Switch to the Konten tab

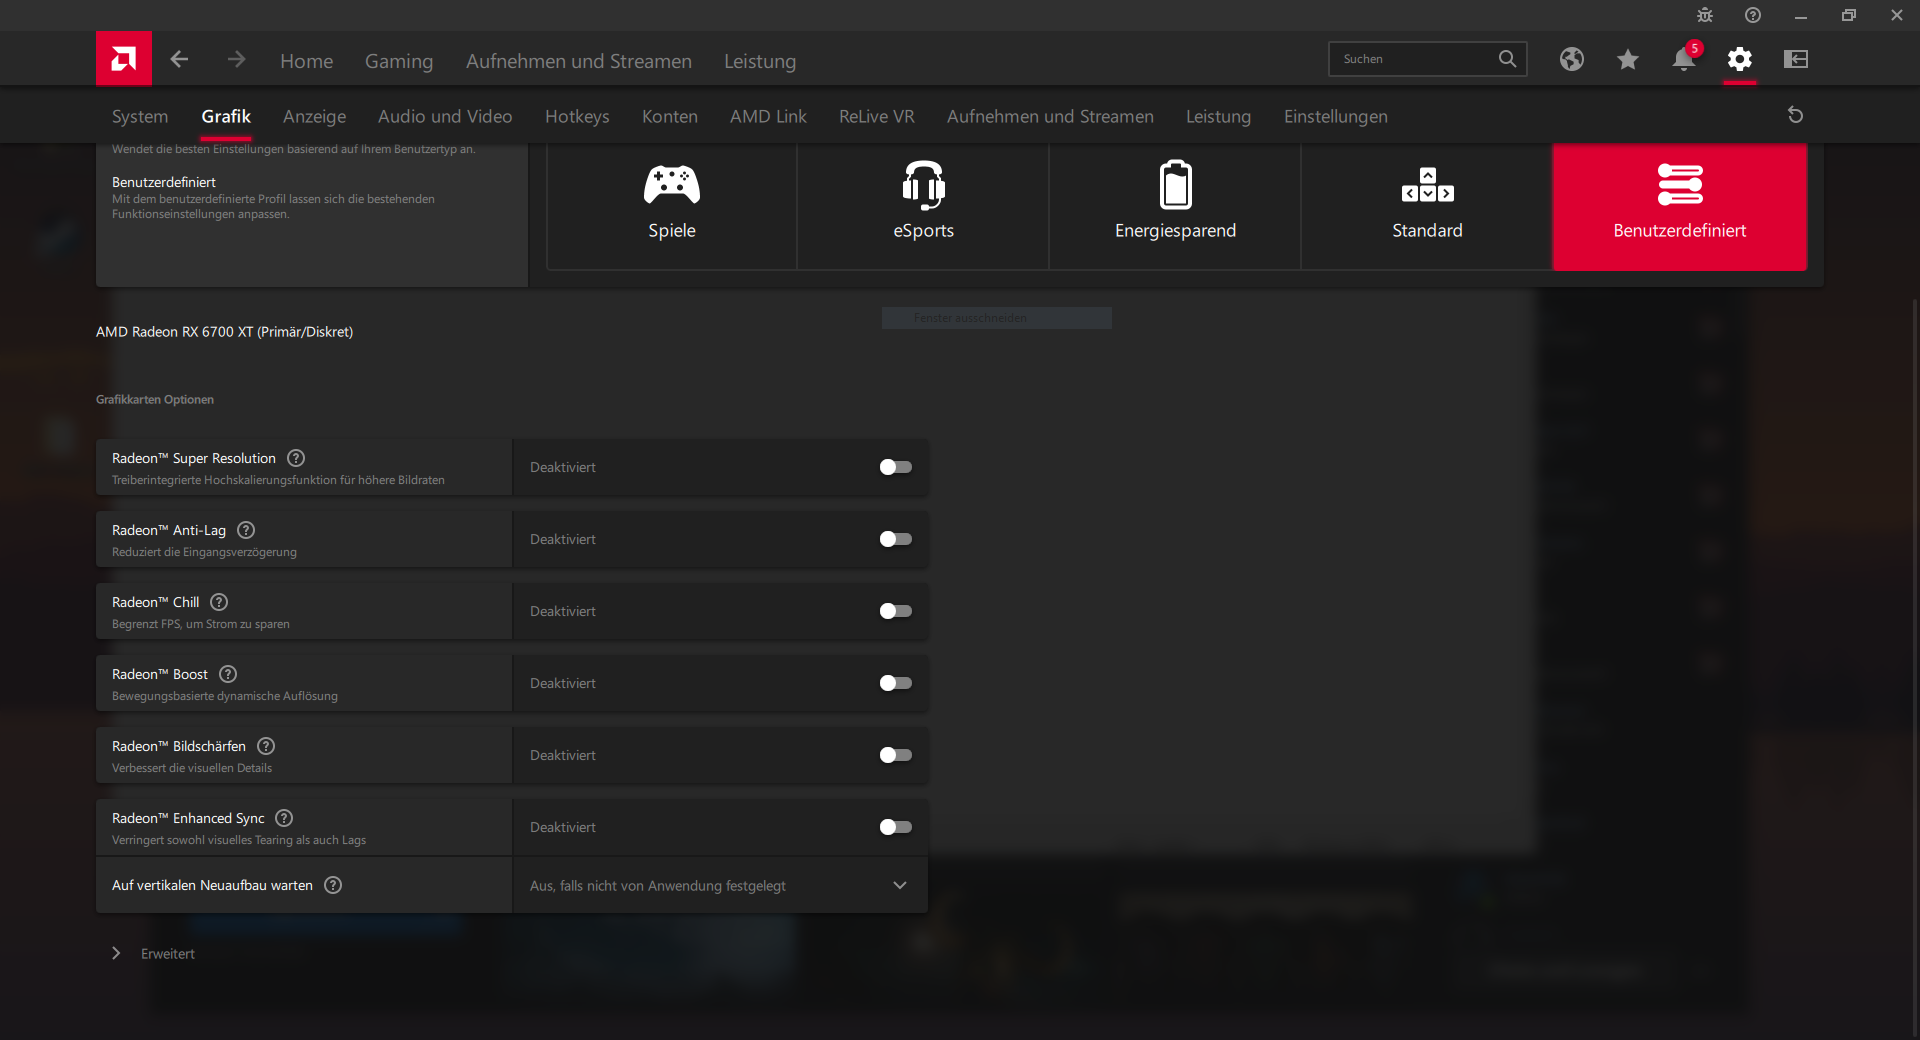[670, 116]
